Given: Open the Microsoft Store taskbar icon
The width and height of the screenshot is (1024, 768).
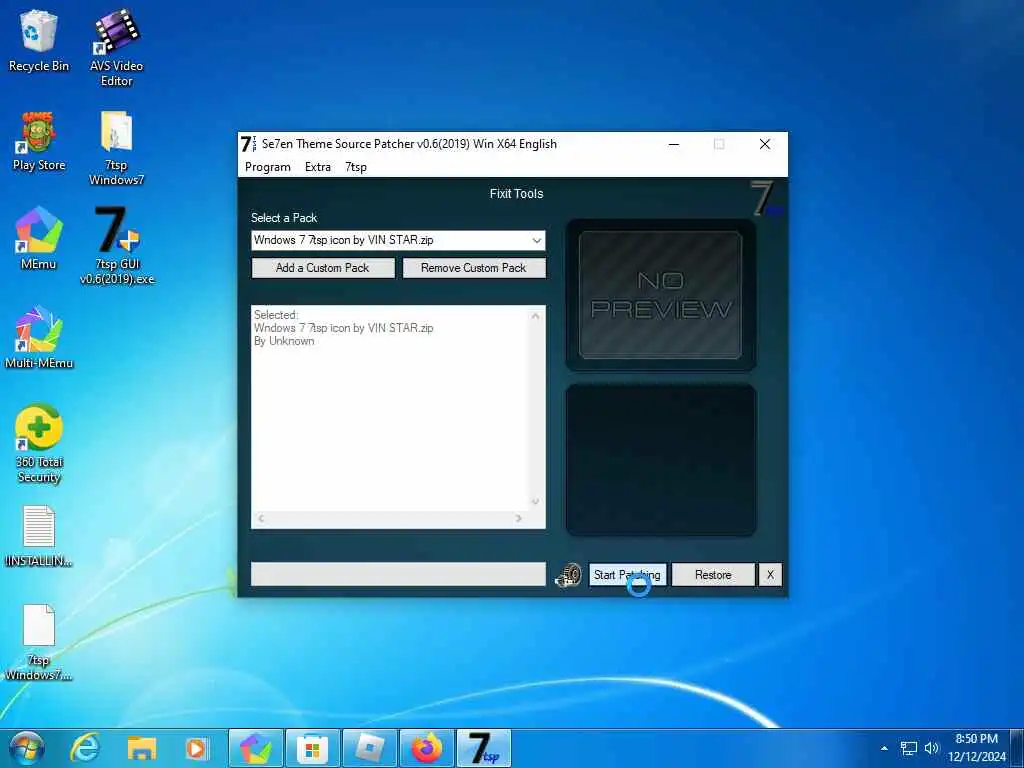Looking at the screenshot, I should tap(312, 748).
